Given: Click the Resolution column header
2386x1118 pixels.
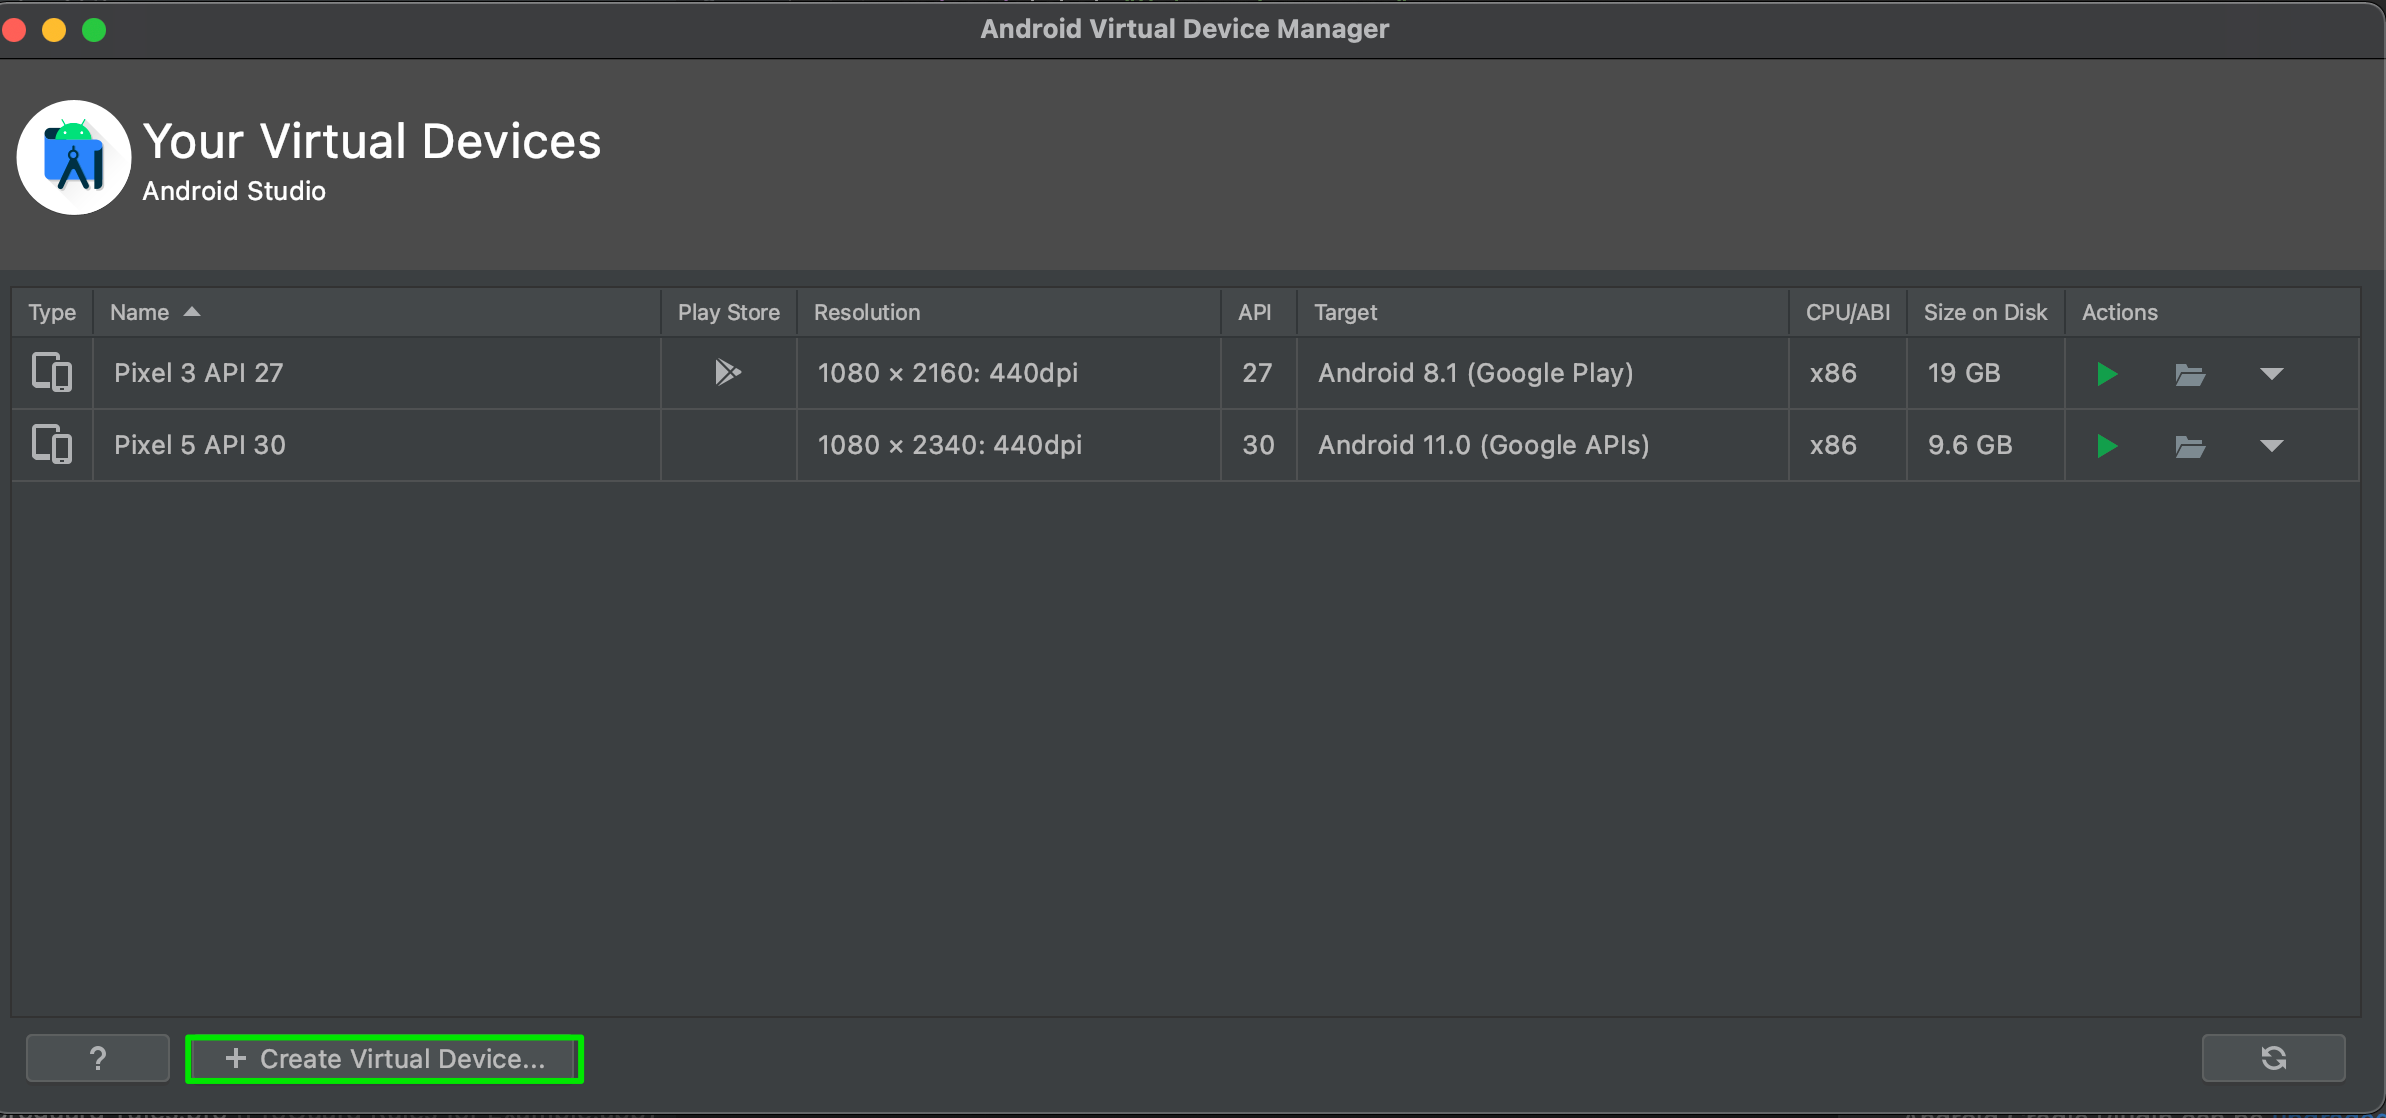Looking at the screenshot, I should (866, 312).
